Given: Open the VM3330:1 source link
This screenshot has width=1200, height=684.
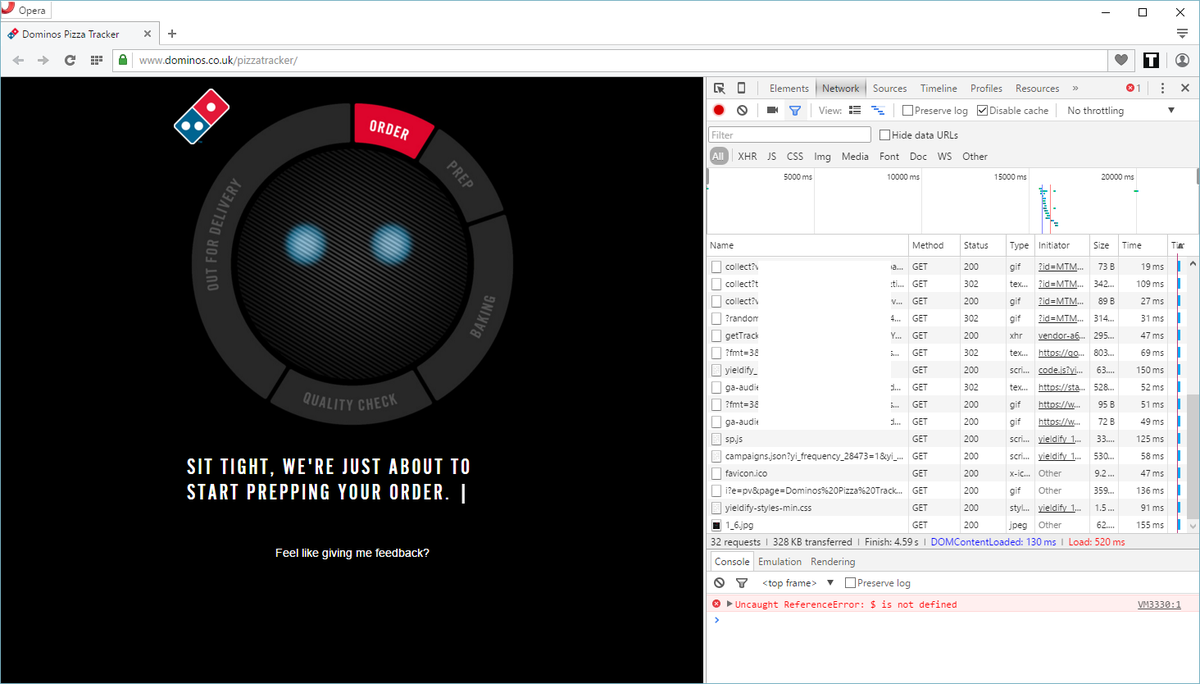Looking at the screenshot, I should click(x=1159, y=604).
